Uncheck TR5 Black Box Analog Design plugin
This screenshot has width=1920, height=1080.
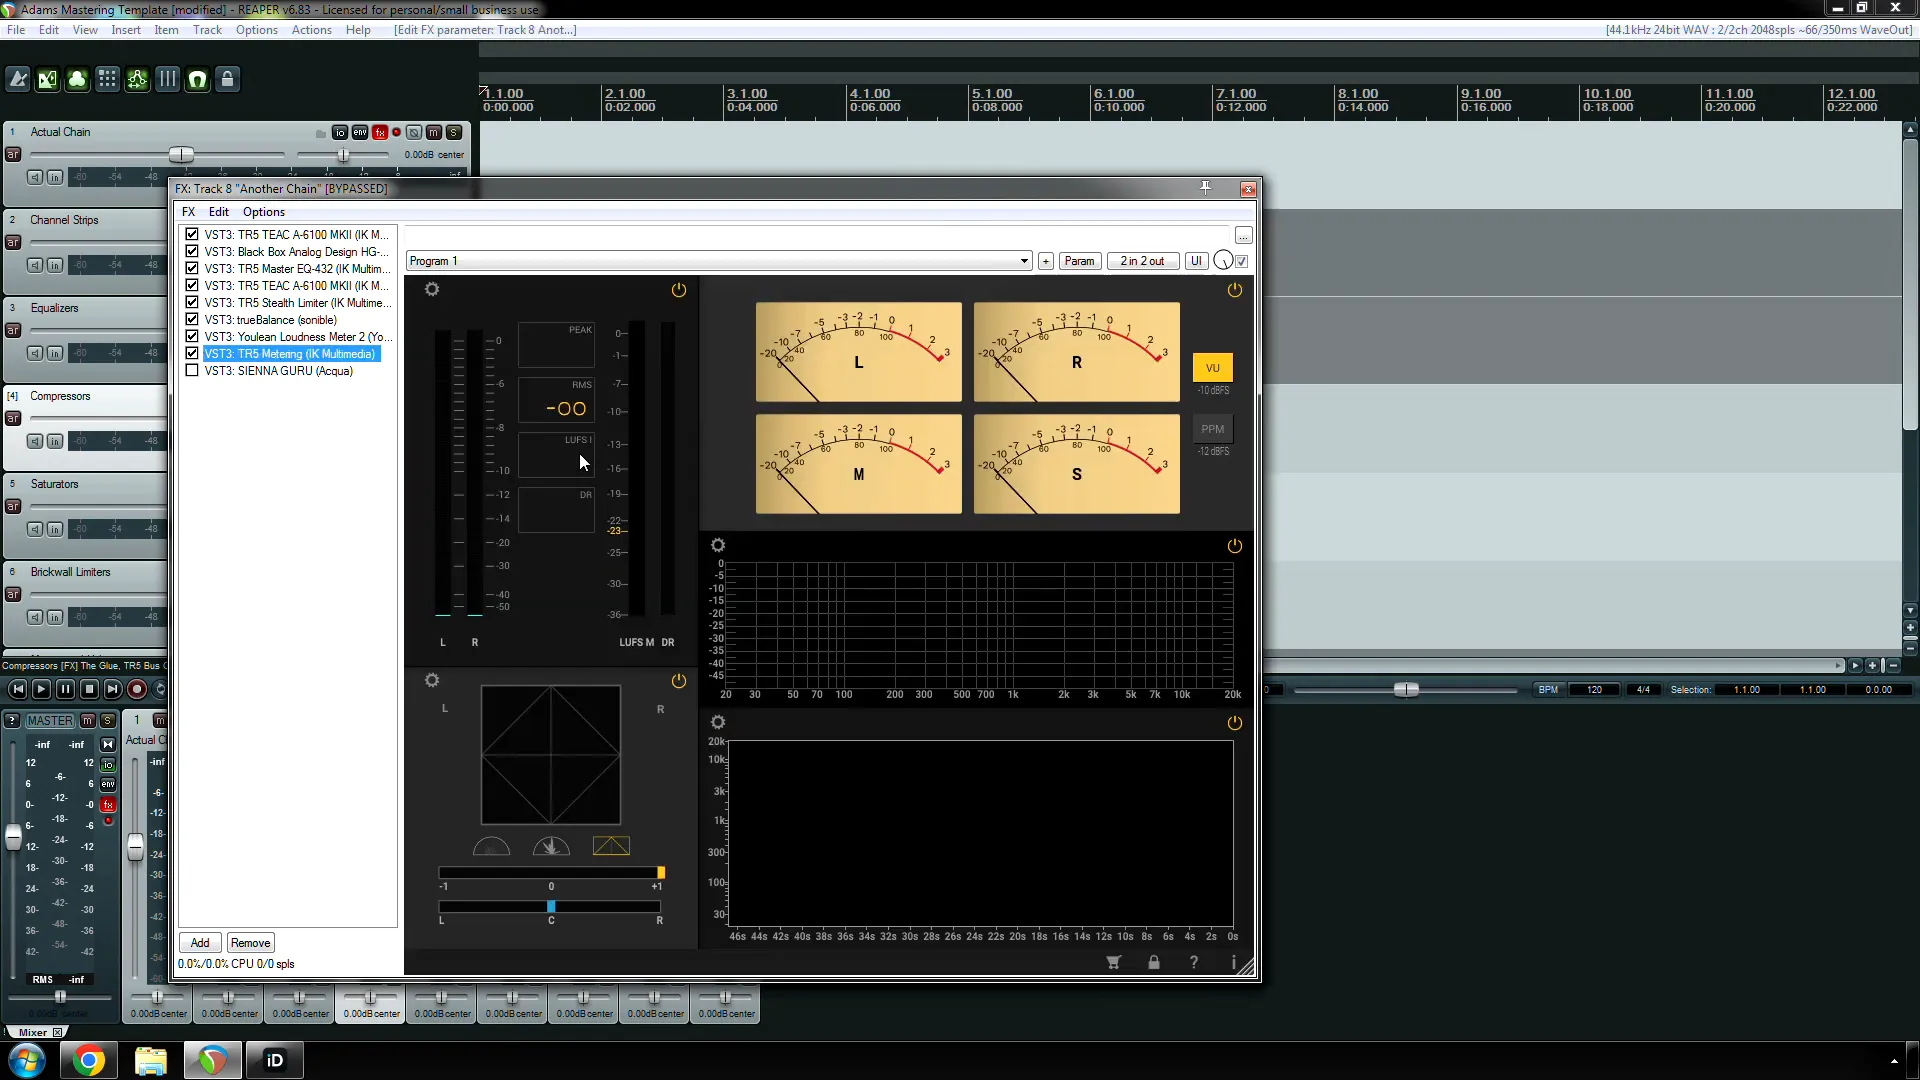[x=192, y=251]
